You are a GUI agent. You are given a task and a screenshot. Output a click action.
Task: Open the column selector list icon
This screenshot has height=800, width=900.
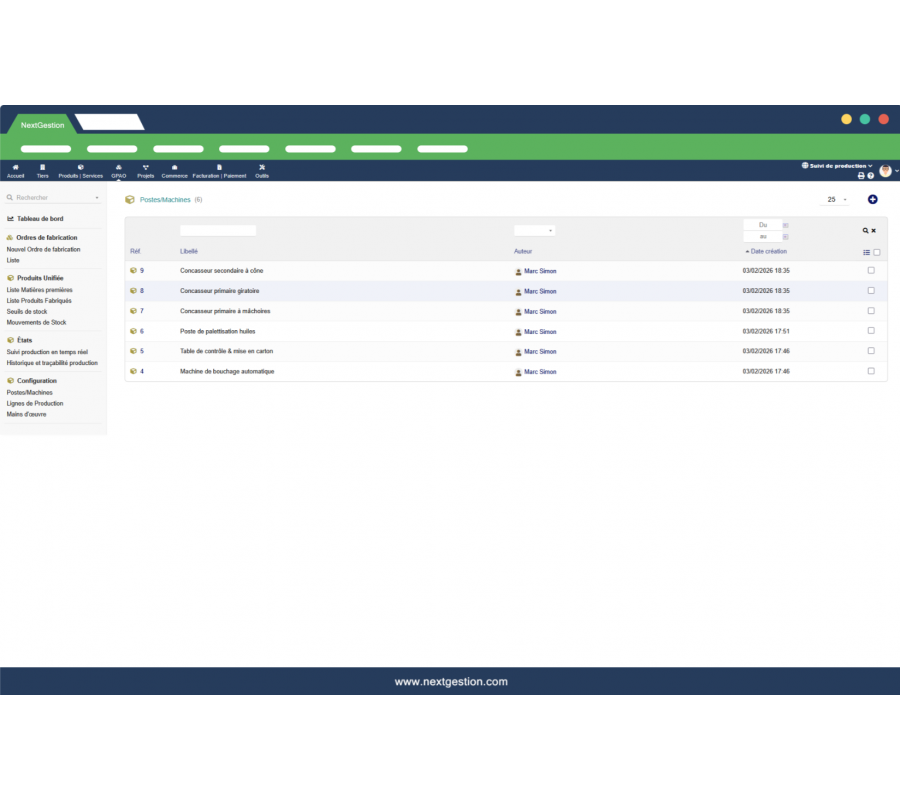866,252
